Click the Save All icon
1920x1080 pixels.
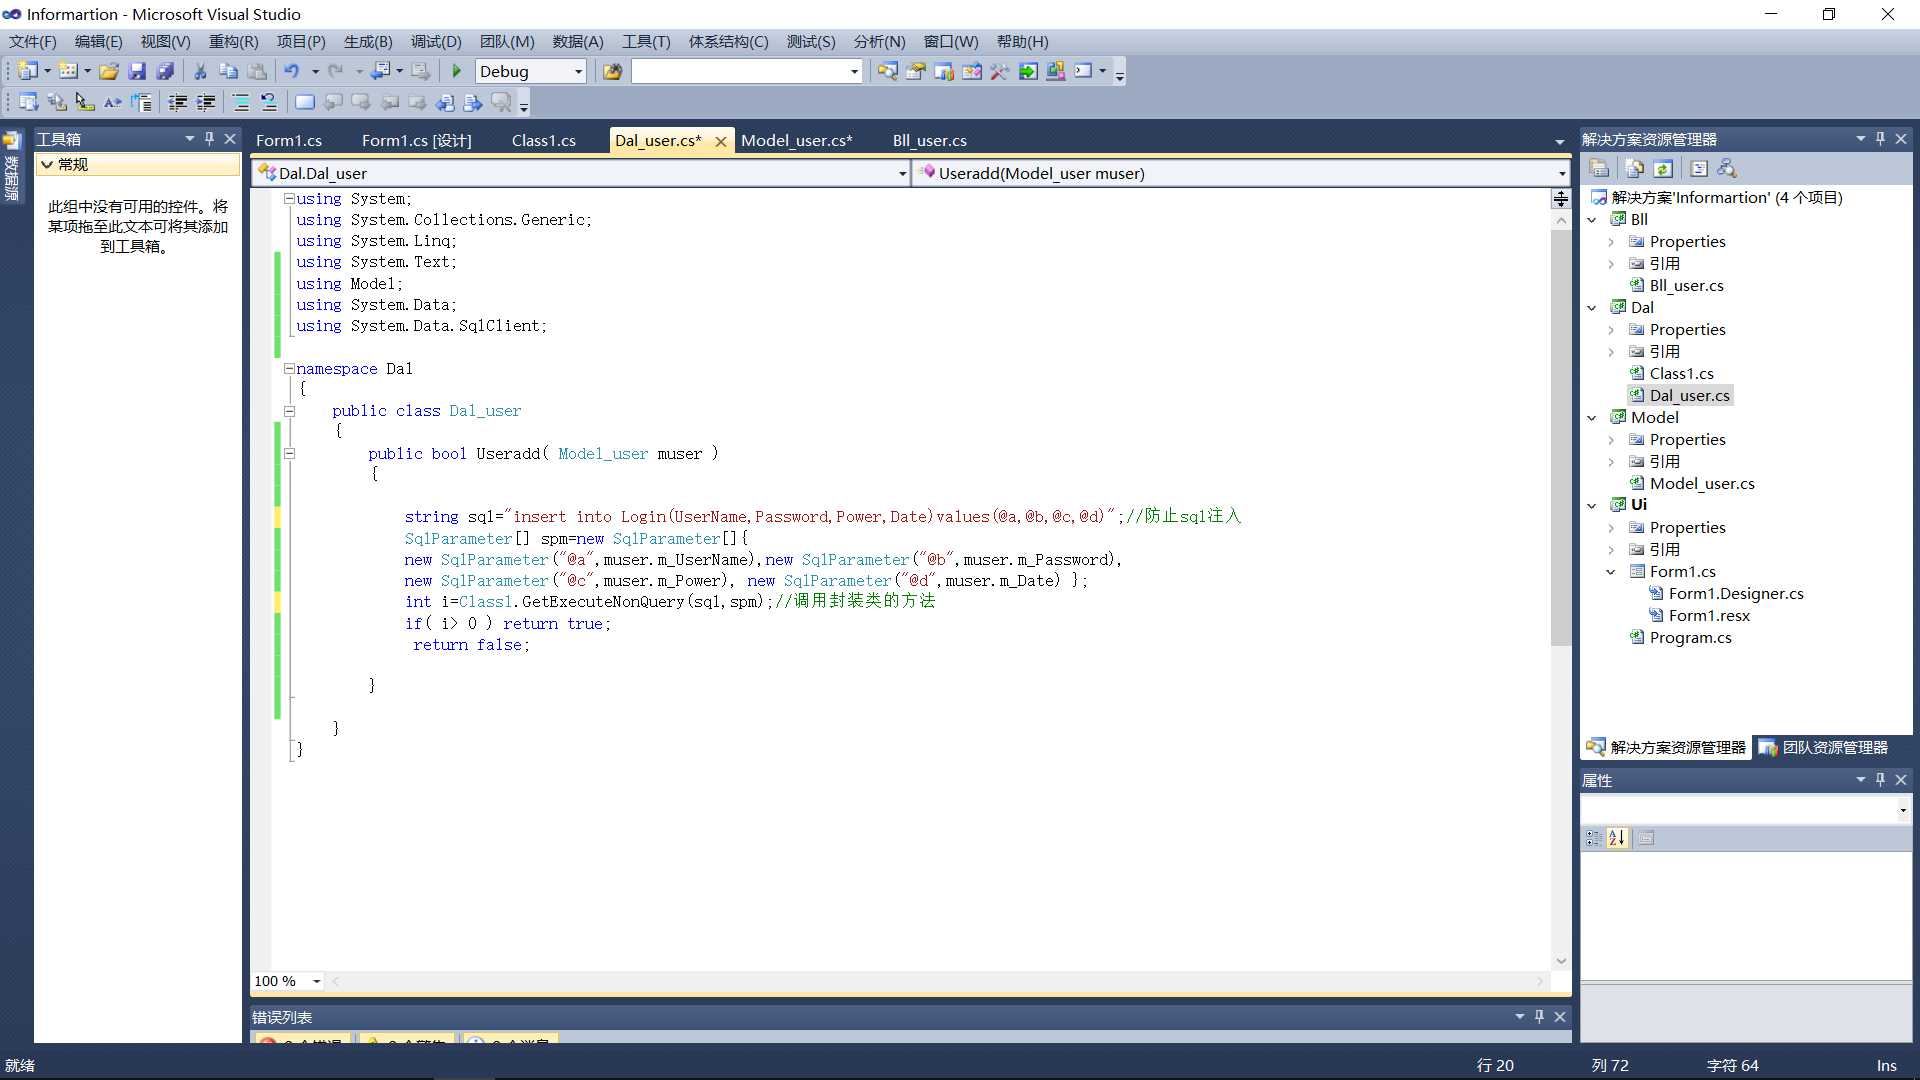tap(165, 71)
